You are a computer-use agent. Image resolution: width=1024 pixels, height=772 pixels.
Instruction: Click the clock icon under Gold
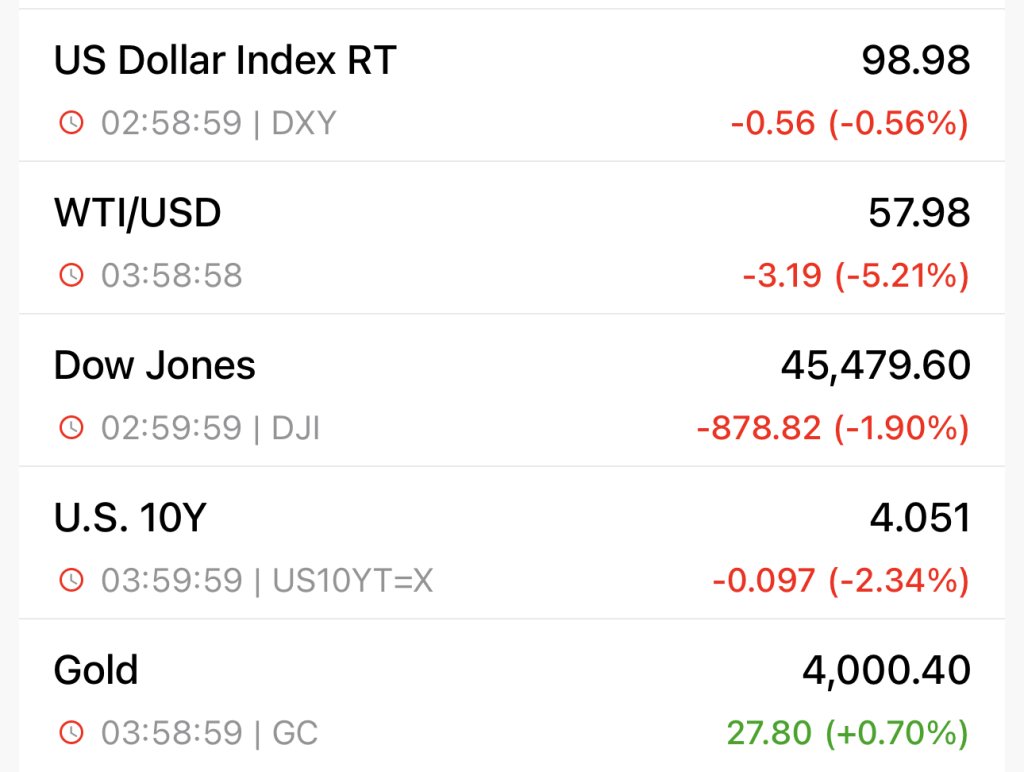click(71, 733)
